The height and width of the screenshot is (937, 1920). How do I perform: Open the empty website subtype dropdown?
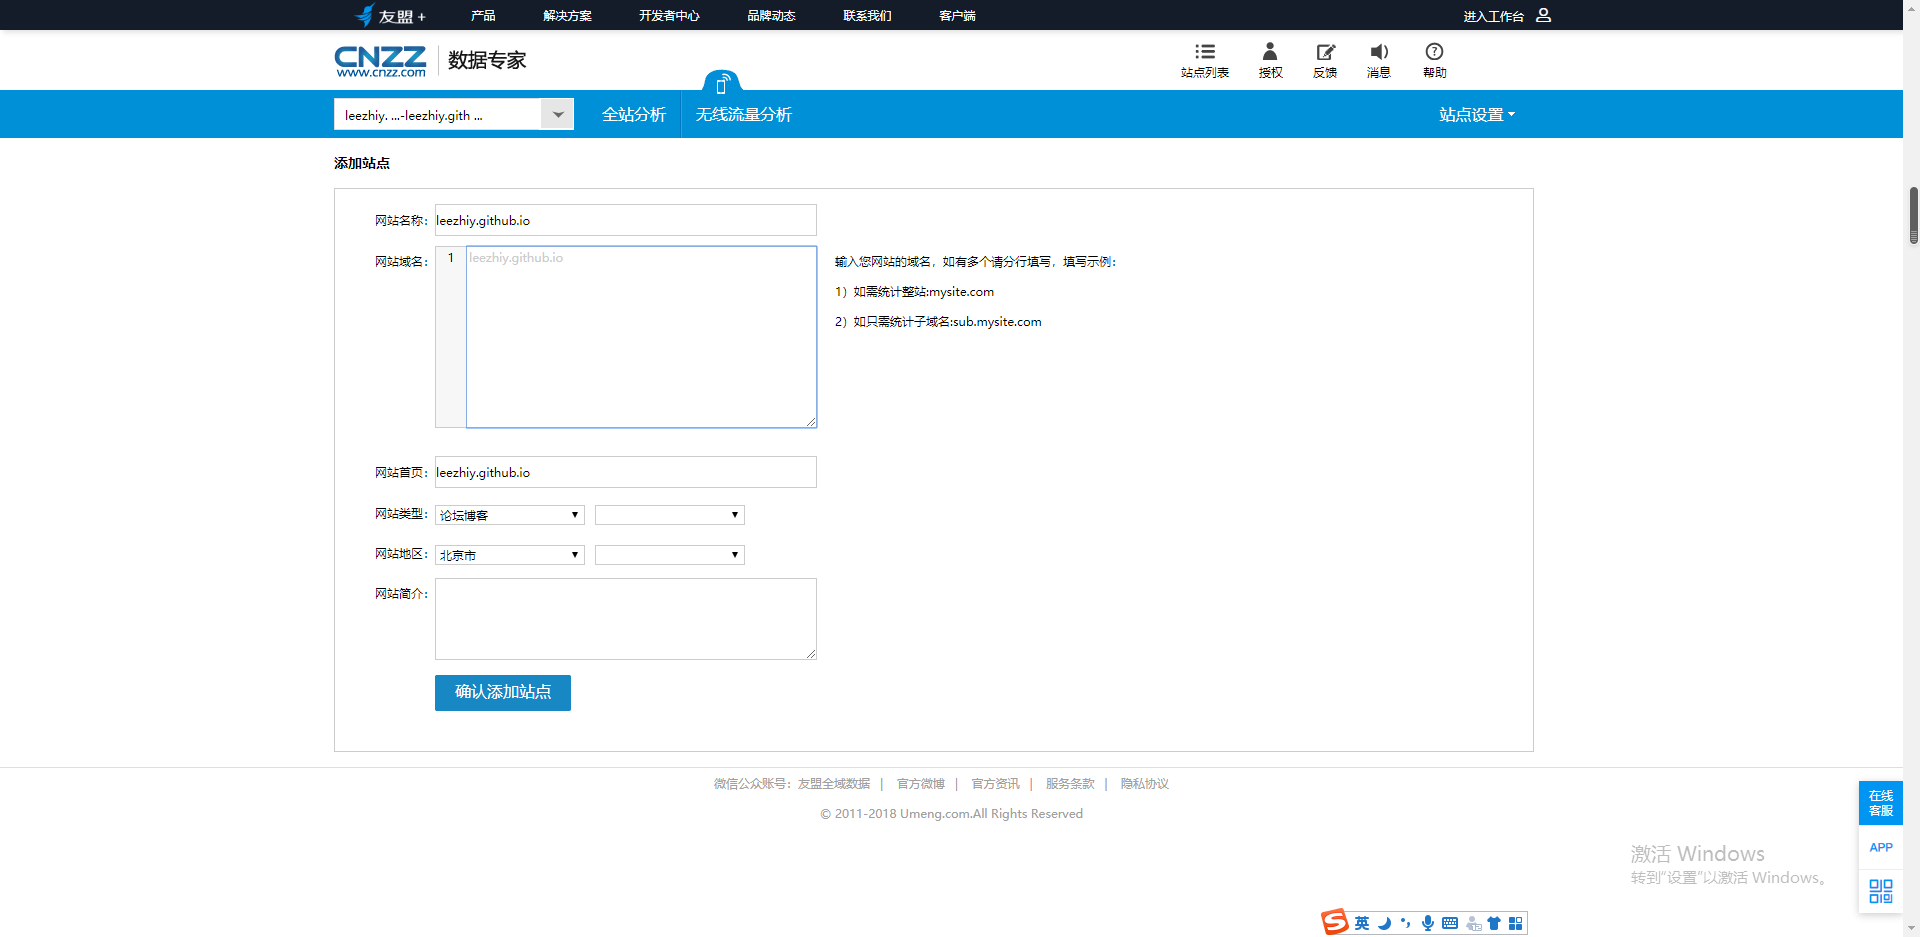click(x=669, y=515)
